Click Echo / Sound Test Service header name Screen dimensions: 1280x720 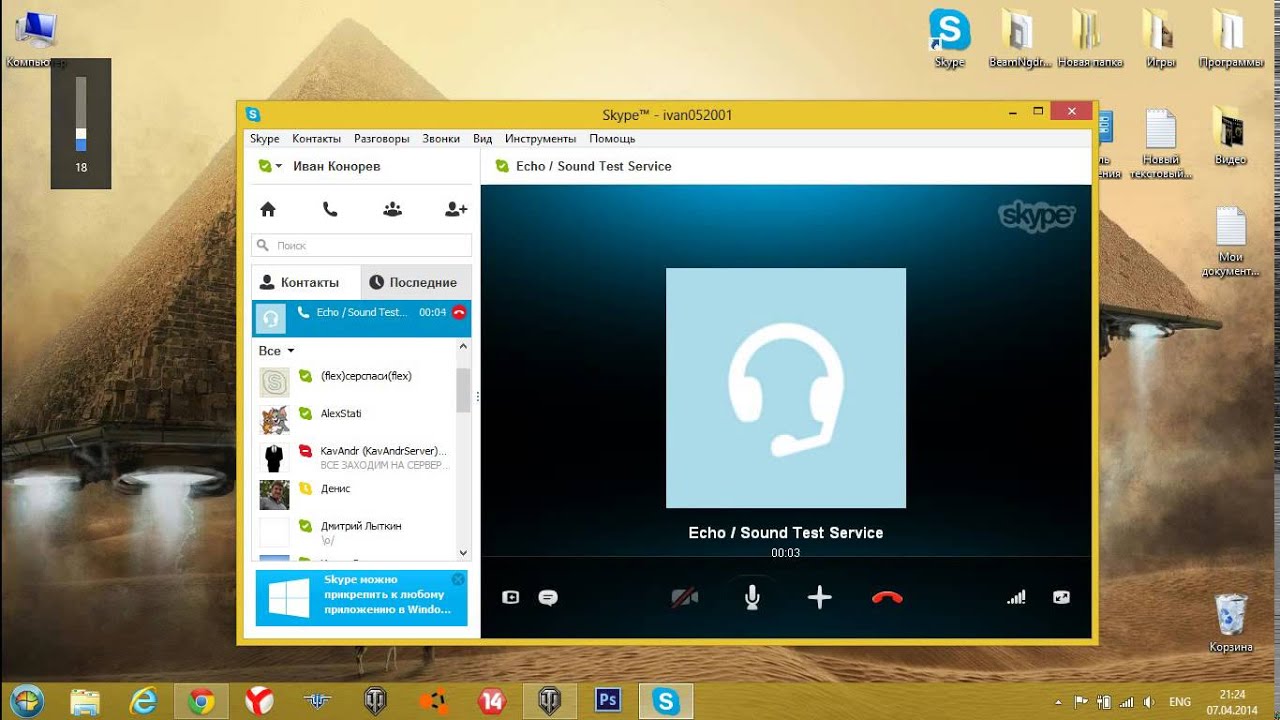(594, 166)
